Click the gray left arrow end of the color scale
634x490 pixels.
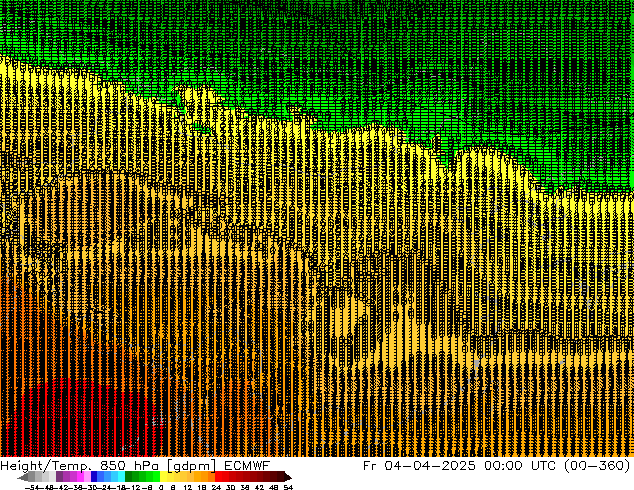tap(23, 477)
